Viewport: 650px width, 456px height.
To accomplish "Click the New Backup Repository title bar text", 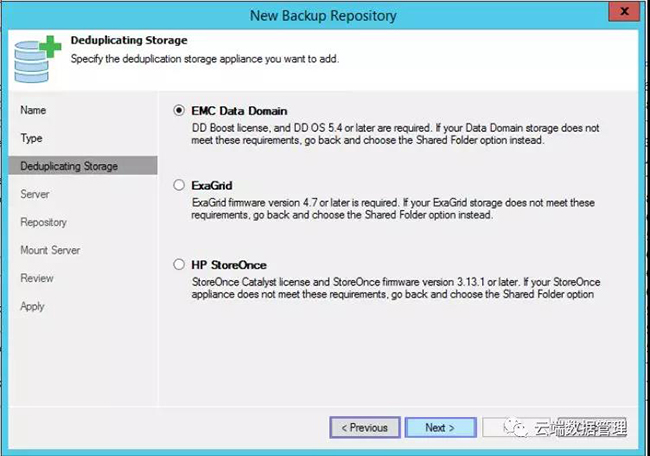I will click(x=323, y=16).
